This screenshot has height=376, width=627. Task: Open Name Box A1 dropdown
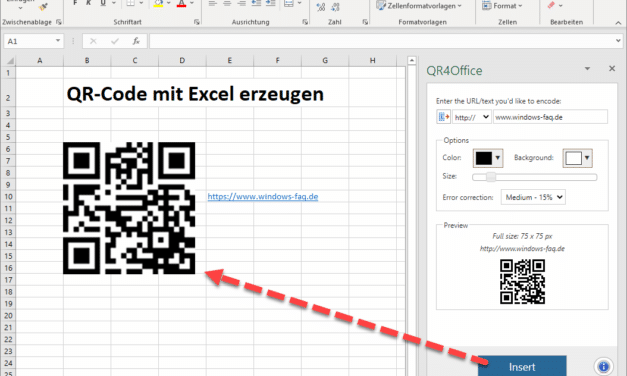click(58, 41)
